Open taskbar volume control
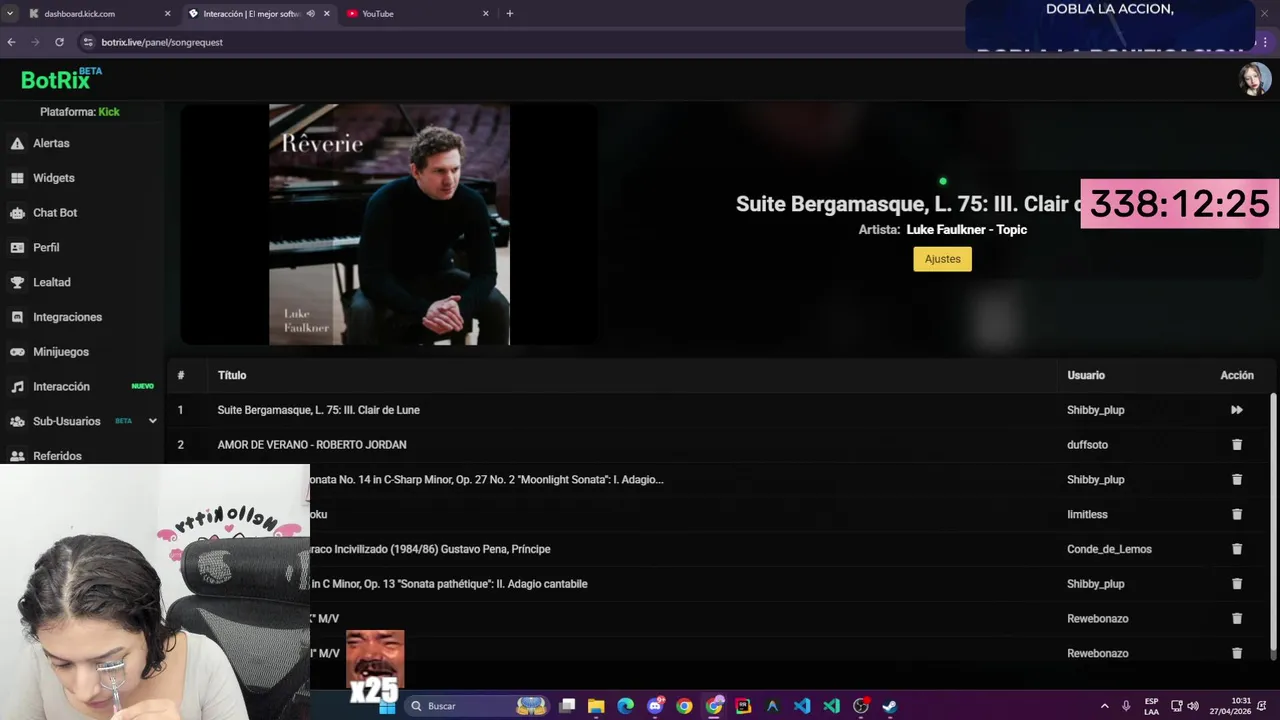The width and height of the screenshot is (1280, 720). [1192, 706]
